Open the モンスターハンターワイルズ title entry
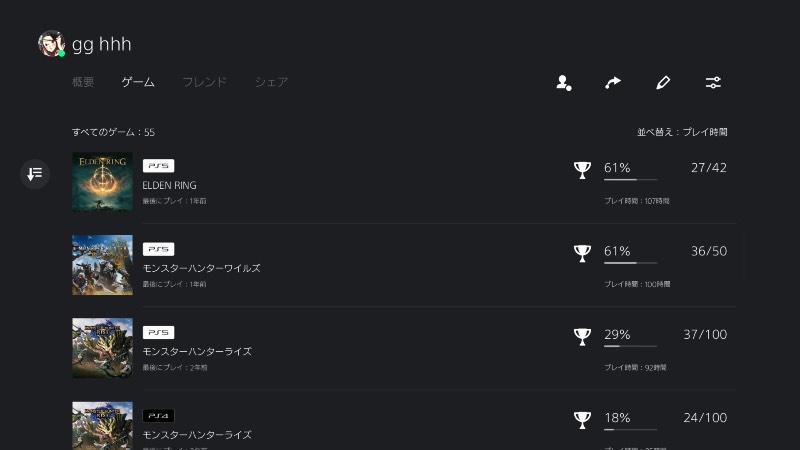Screen dimensions: 800x450 tap(202, 268)
